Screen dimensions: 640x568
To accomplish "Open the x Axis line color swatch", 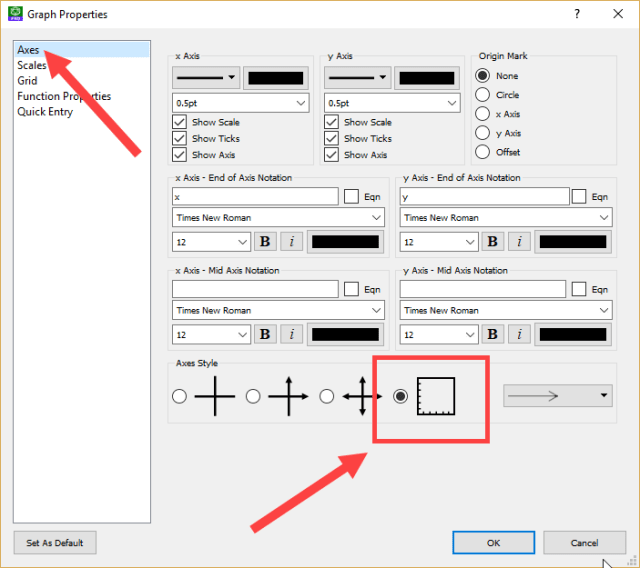I will (x=276, y=78).
